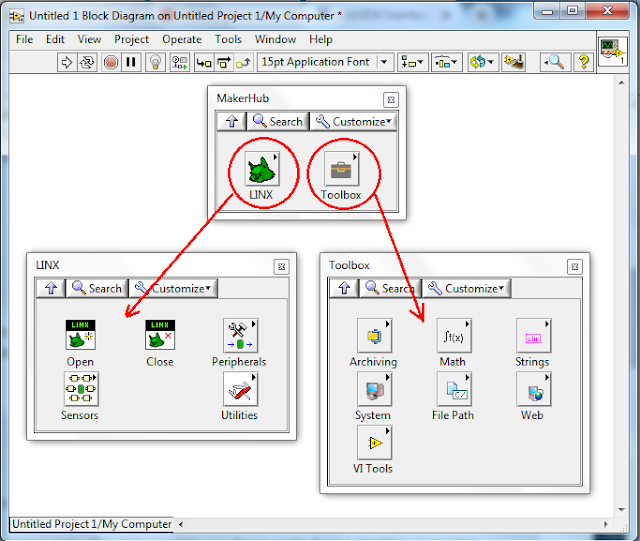Click Search in the MakerHub palette
This screenshot has height=541, width=640.
click(x=278, y=121)
